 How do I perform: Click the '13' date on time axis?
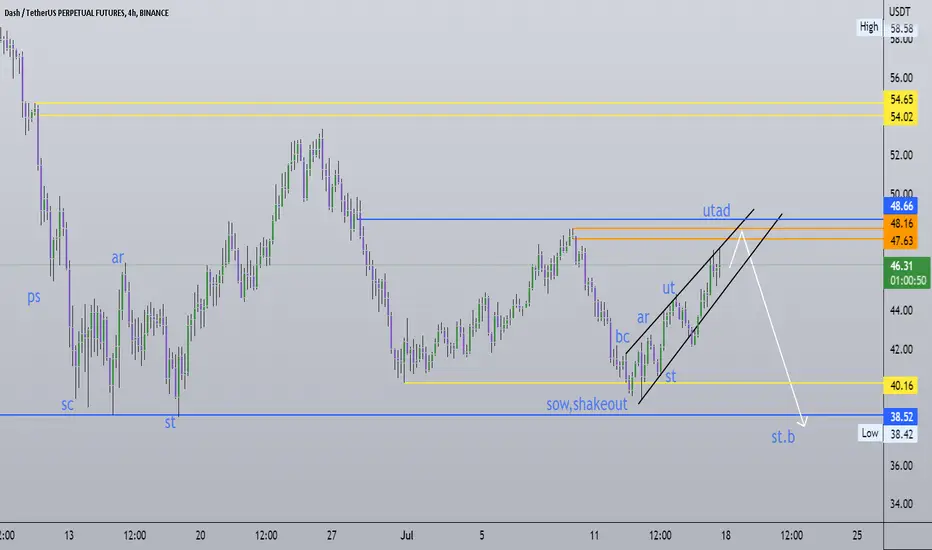tap(69, 536)
